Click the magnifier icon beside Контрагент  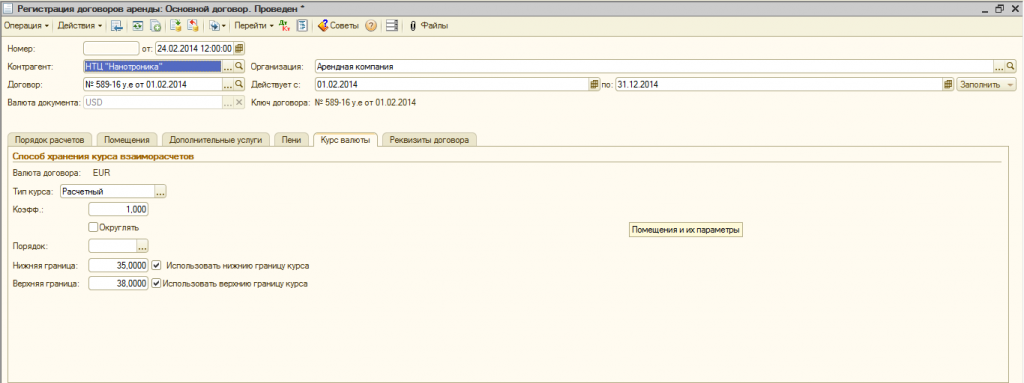pos(239,66)
